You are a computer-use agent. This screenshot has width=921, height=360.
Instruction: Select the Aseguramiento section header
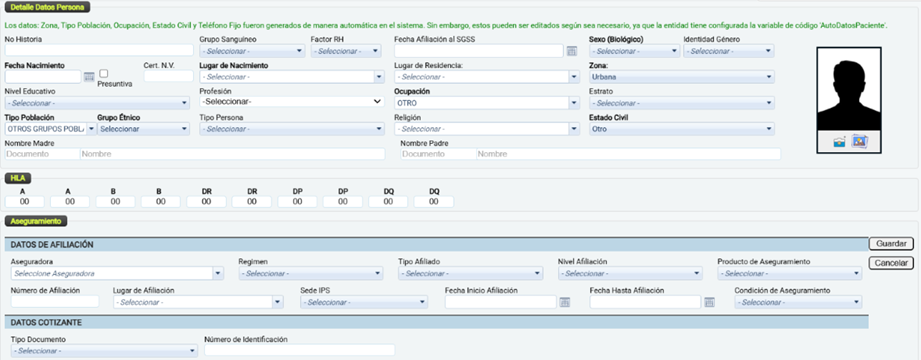tap(36, 221)
